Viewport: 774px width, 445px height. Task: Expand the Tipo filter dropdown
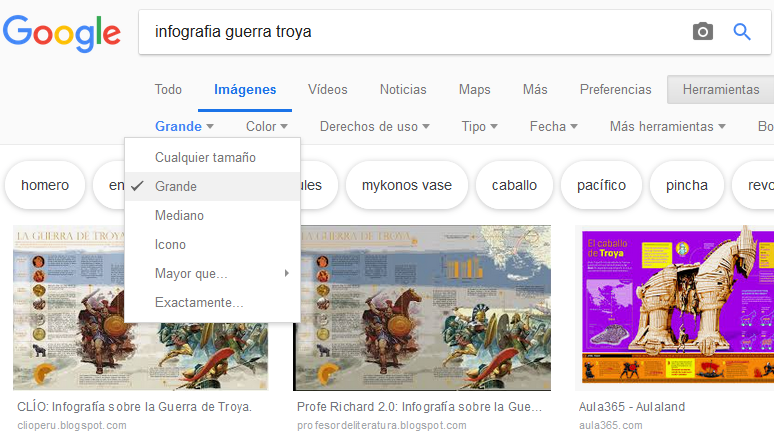(479, 126)
